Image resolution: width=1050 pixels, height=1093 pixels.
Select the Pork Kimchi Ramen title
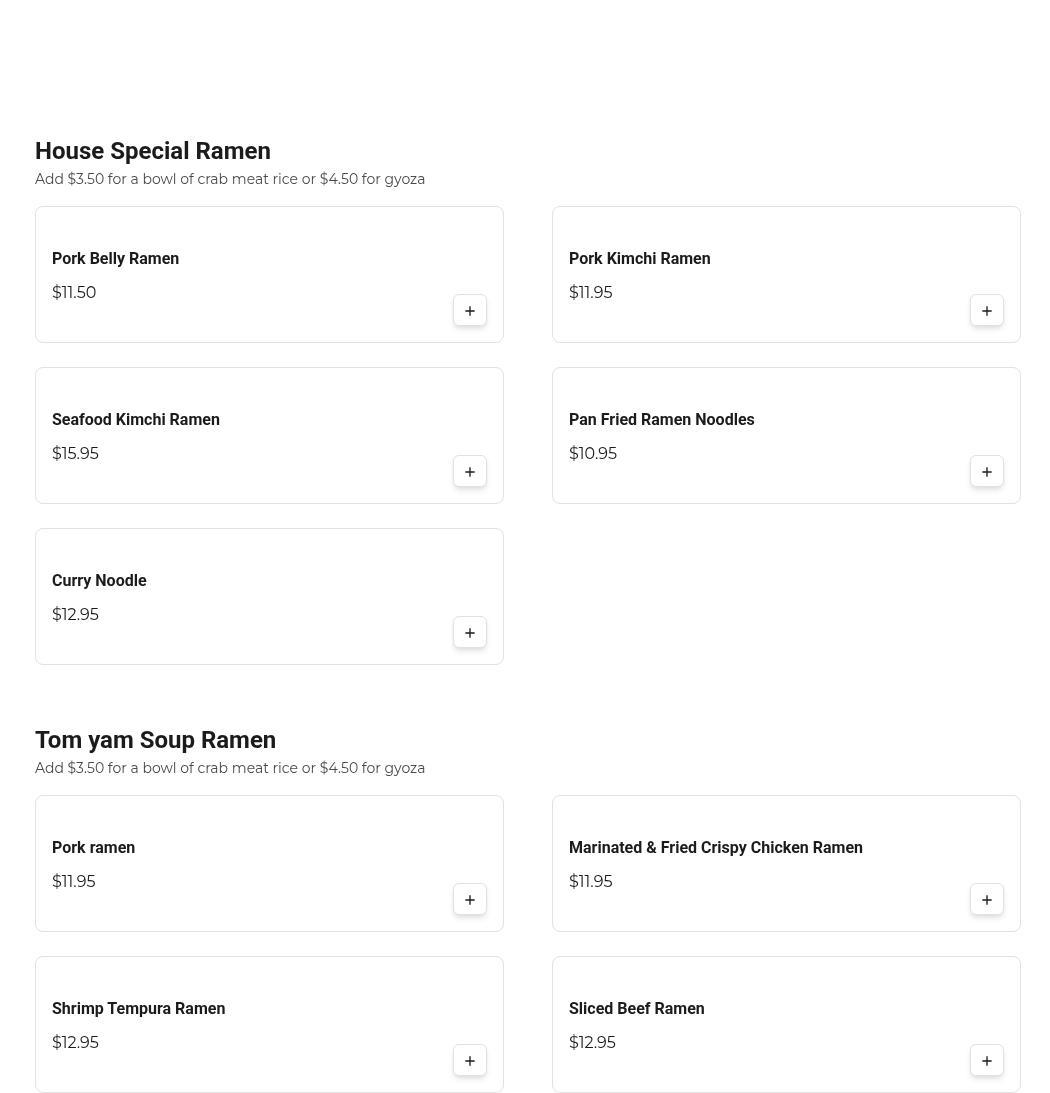(639, 259)
